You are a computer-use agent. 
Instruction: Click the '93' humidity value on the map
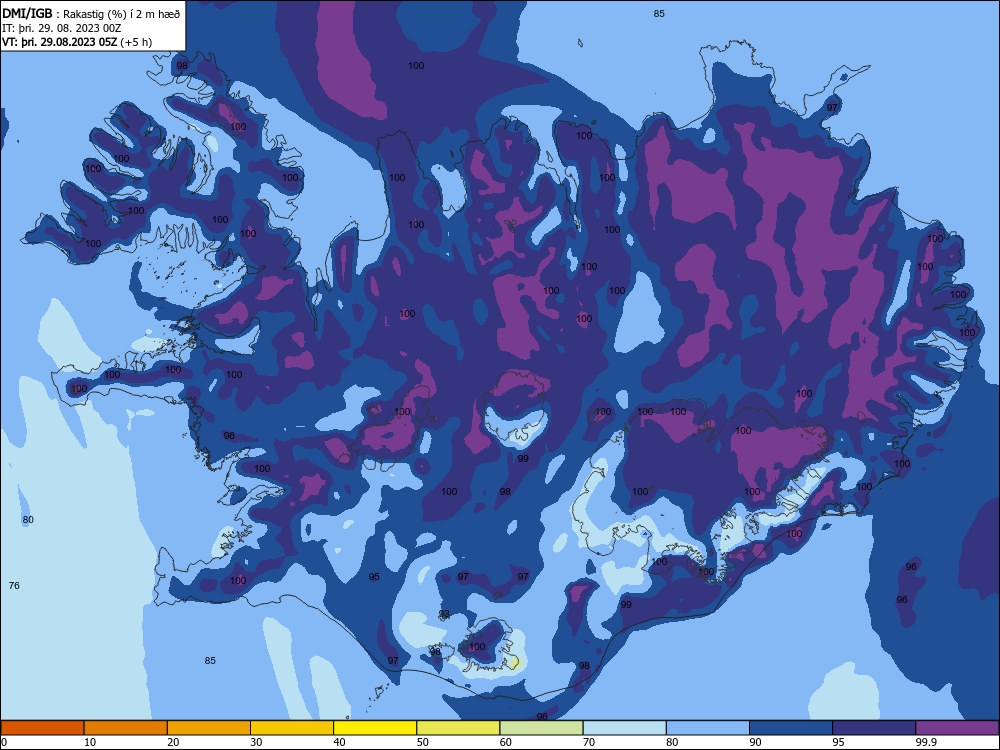[x=444, y=614]
